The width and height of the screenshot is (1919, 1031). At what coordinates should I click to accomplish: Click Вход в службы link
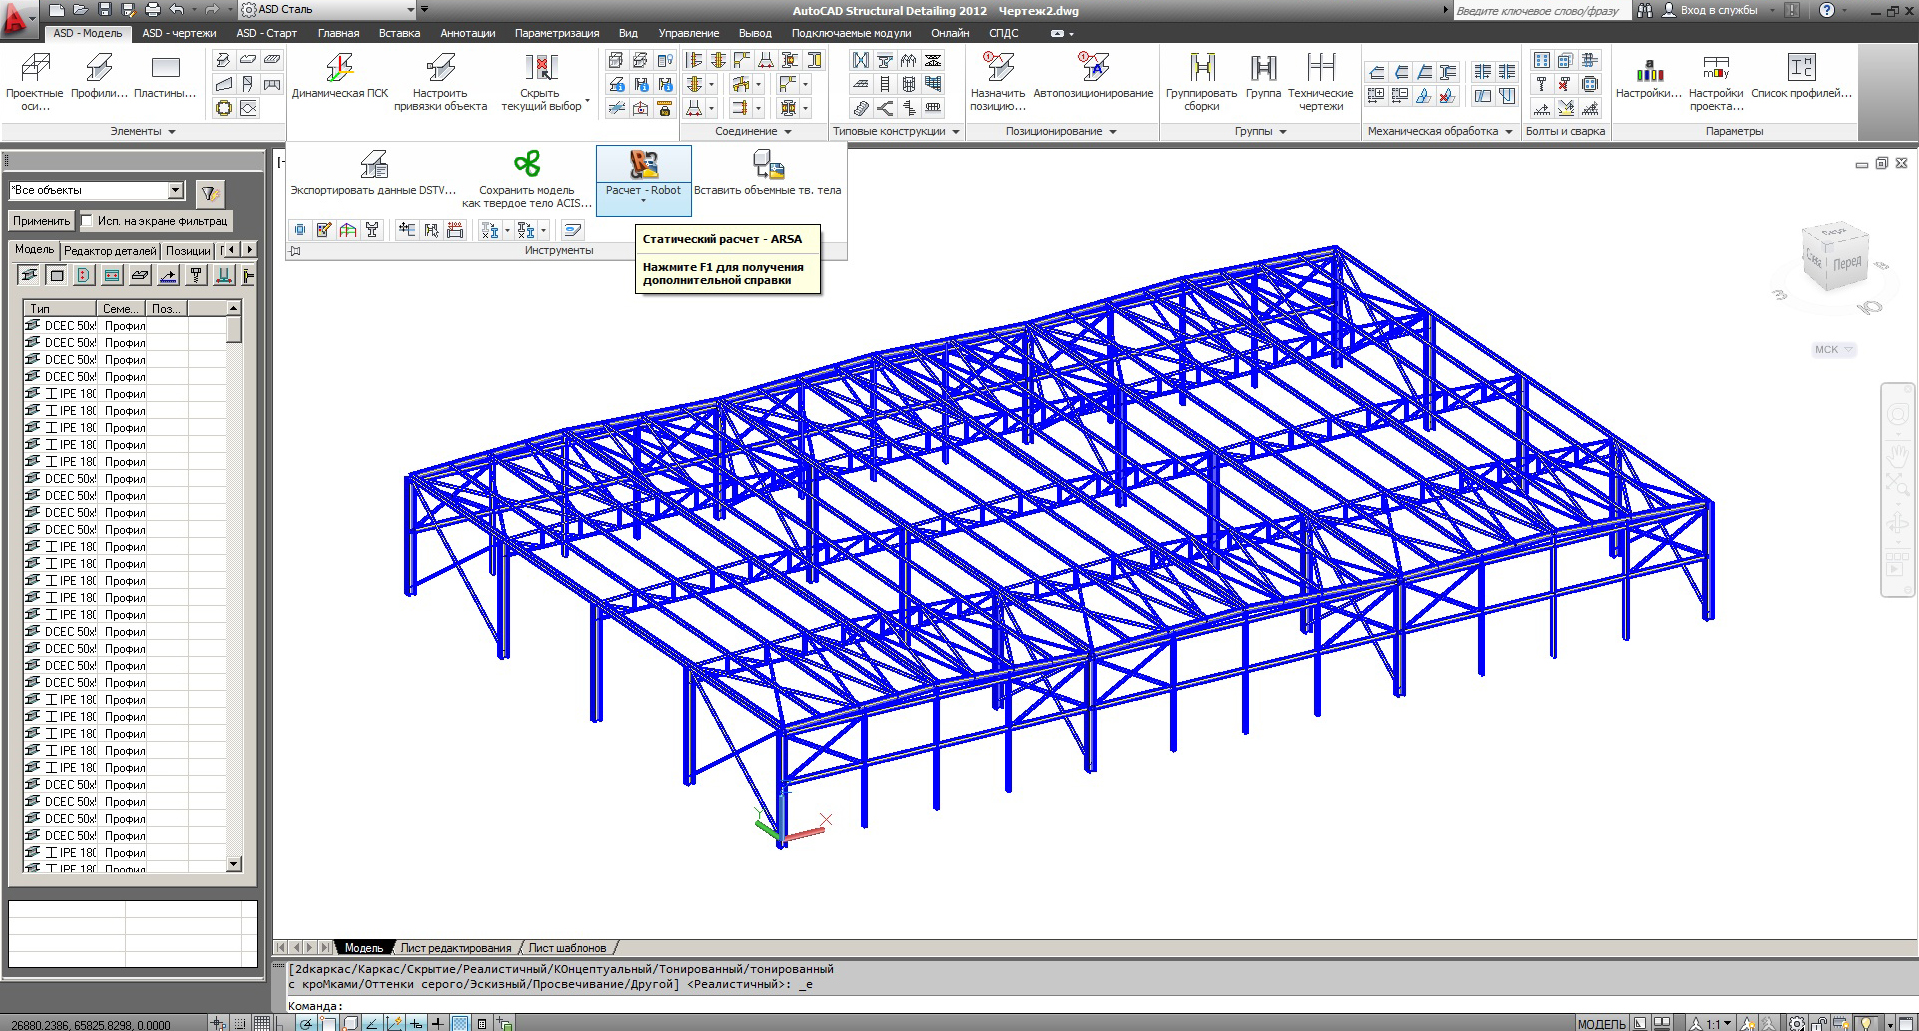click(x=1718, y=10)
